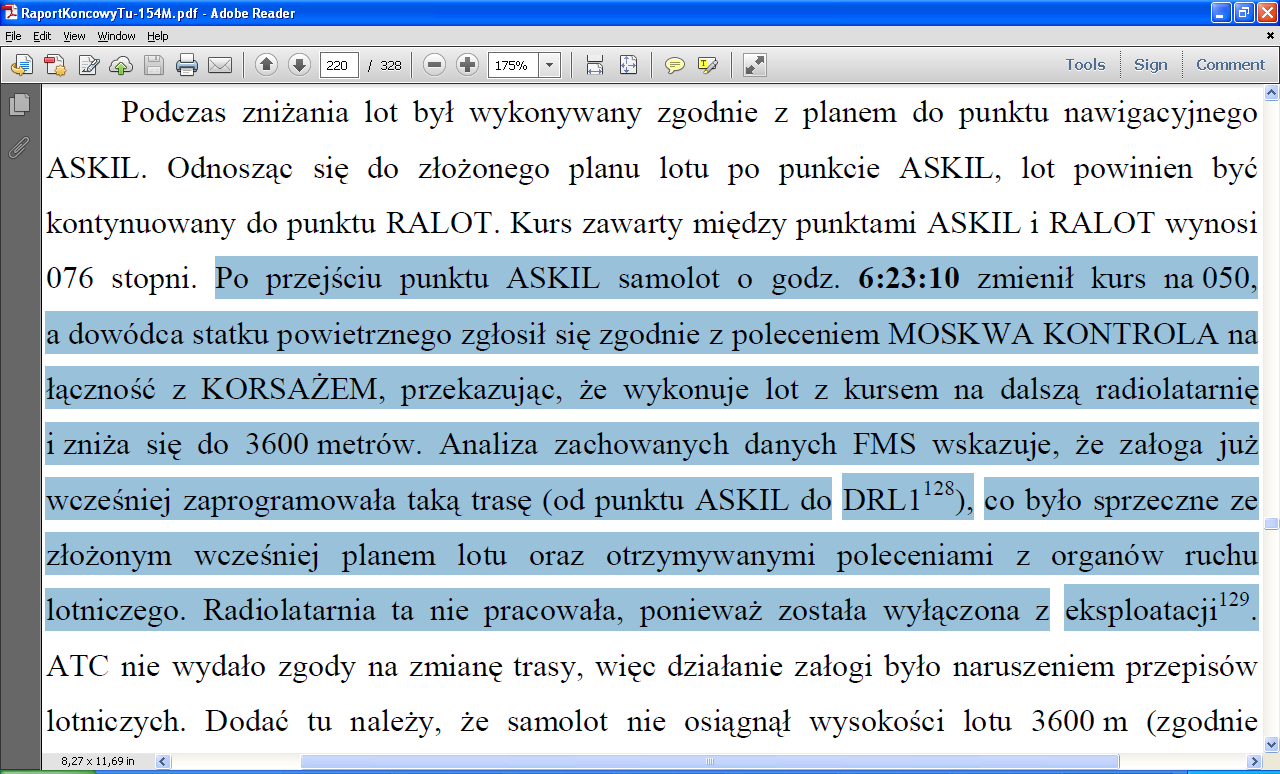This screenshot has width=1280, height=774.
Task: Click the Create PDF online icon
Action: click(x=55, y=65)
